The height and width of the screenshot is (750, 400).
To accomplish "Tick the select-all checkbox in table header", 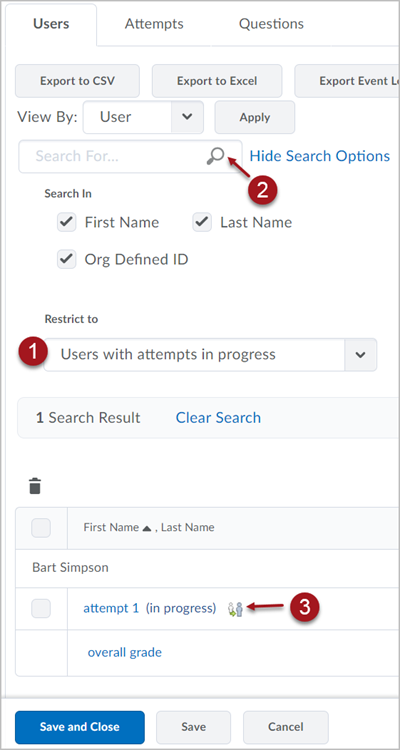I will coord(41,528).
